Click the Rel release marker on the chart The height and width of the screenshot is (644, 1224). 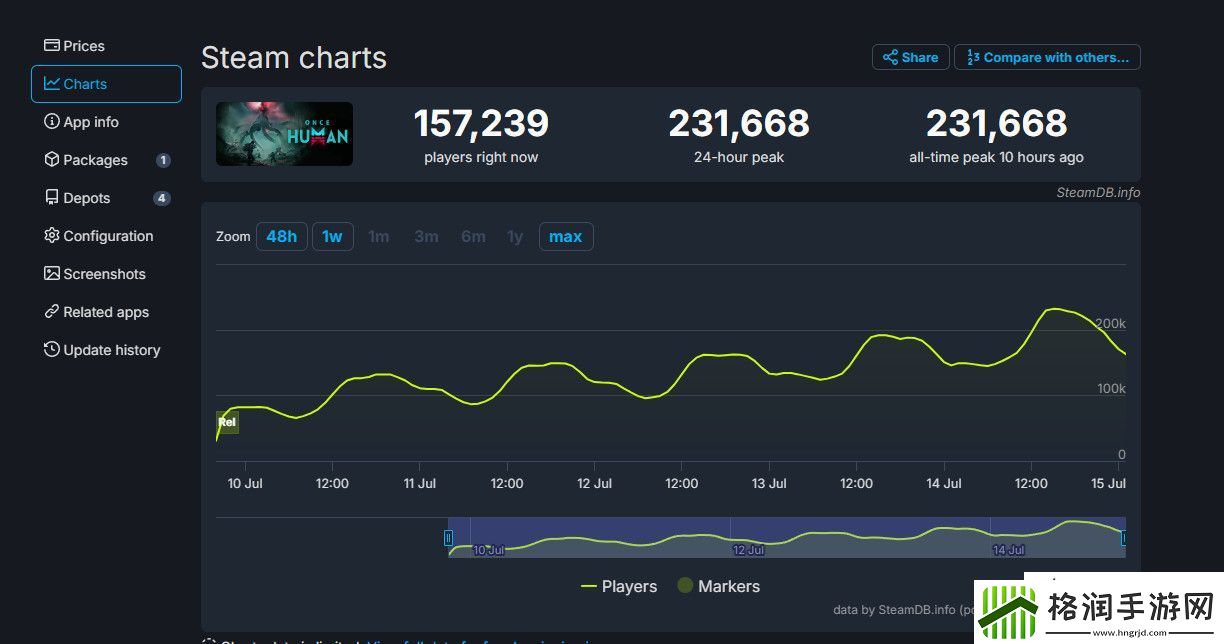[227, 422]
